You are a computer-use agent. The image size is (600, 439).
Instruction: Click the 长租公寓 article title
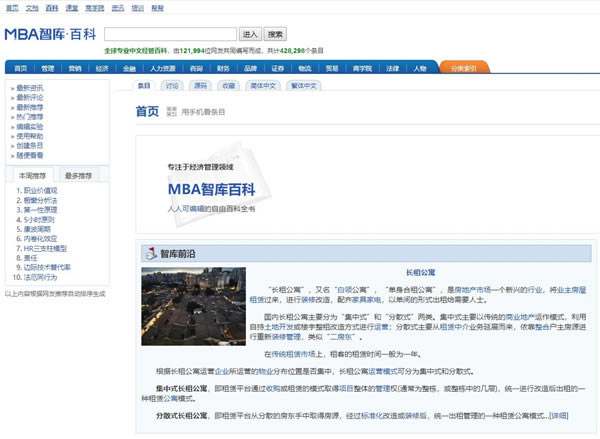tap(420, 272)
